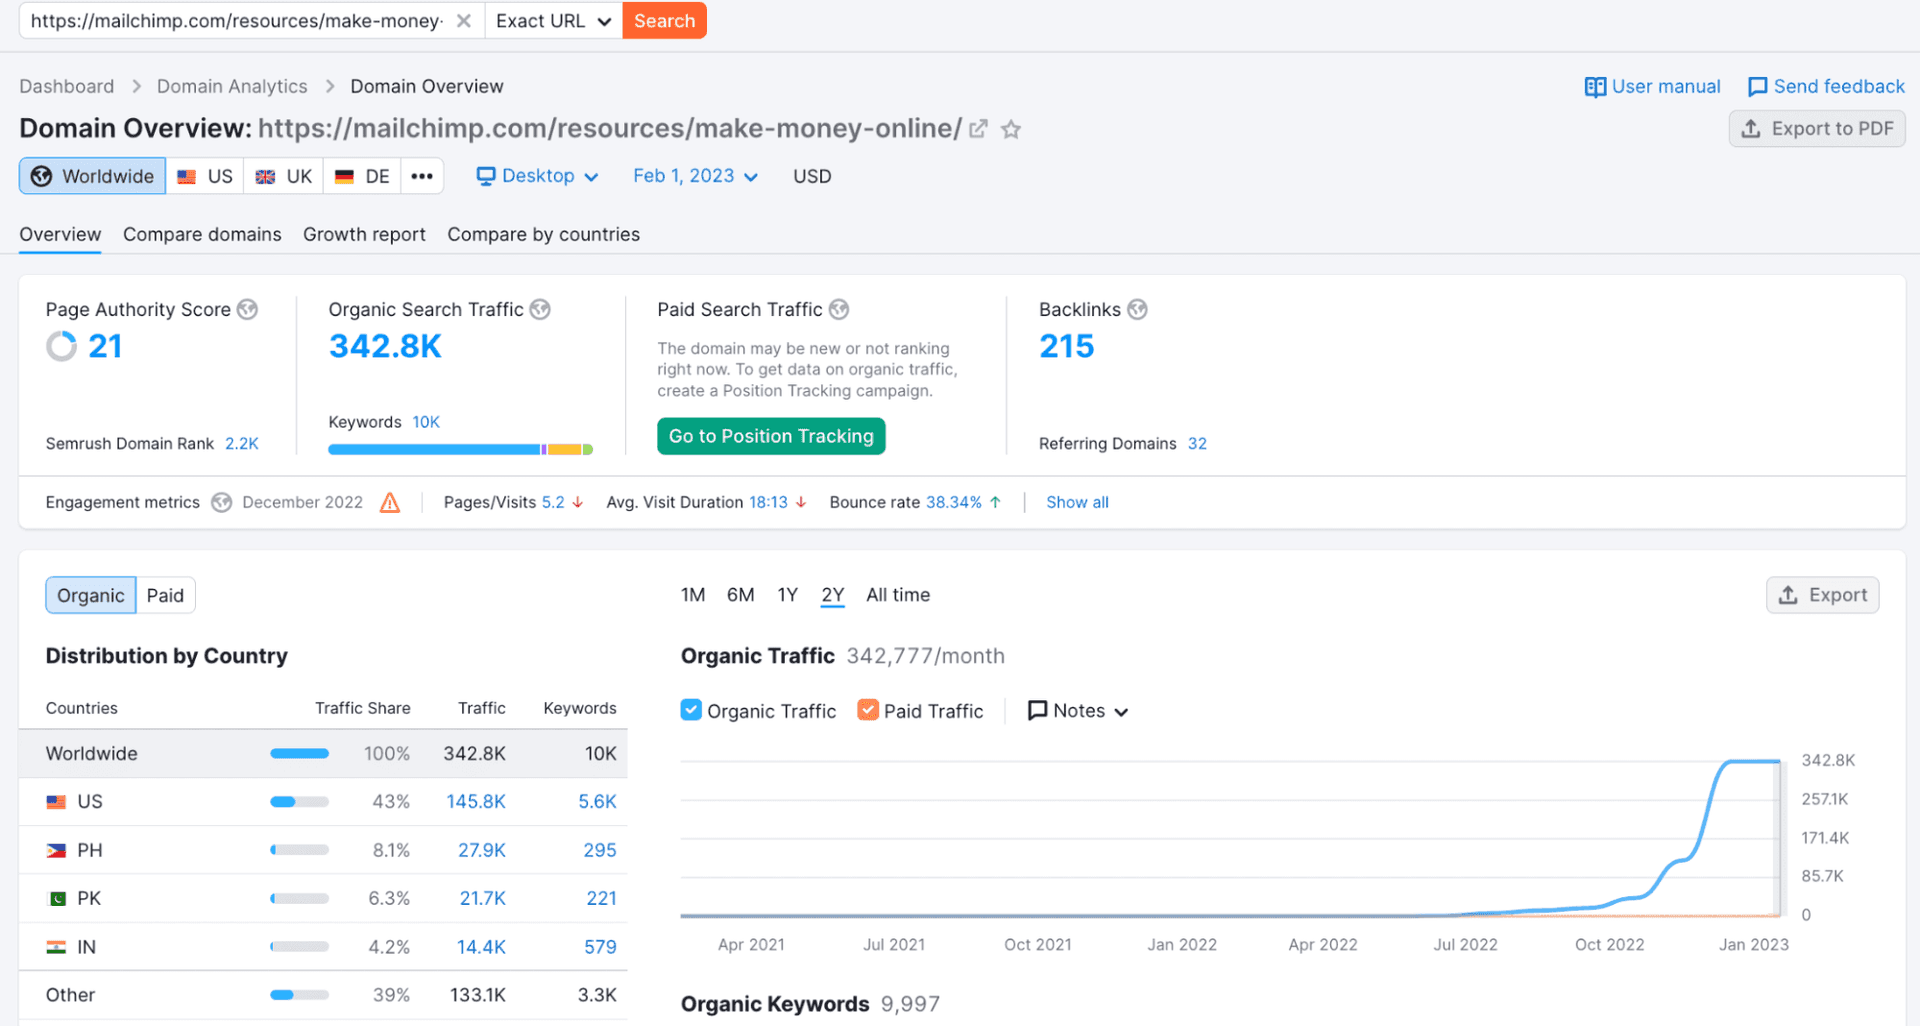Click globe icon next to Organic Search Traffic
Viewport: 1920px width, 1026px height.
tap(540, 310)
